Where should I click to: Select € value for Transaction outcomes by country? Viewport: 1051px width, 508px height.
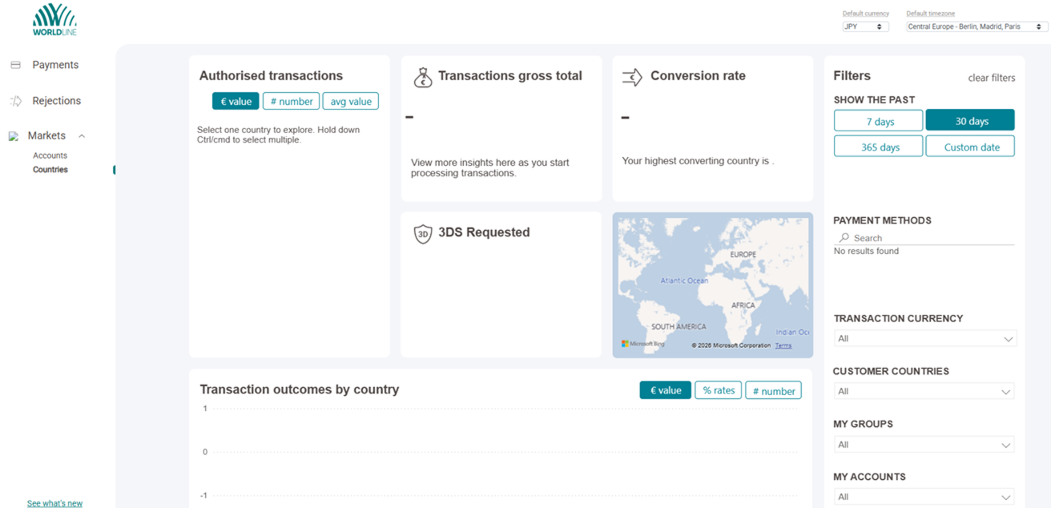point(665,391)
